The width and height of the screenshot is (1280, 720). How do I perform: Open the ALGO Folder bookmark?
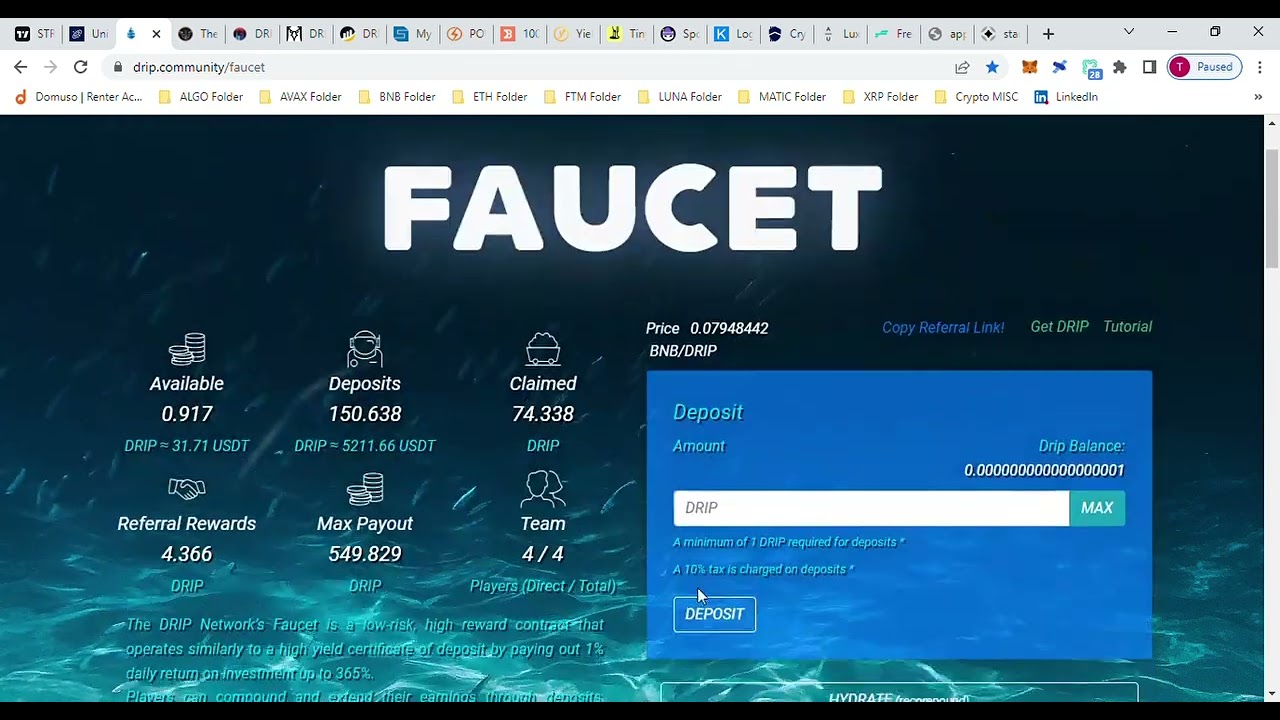(200, 97)
